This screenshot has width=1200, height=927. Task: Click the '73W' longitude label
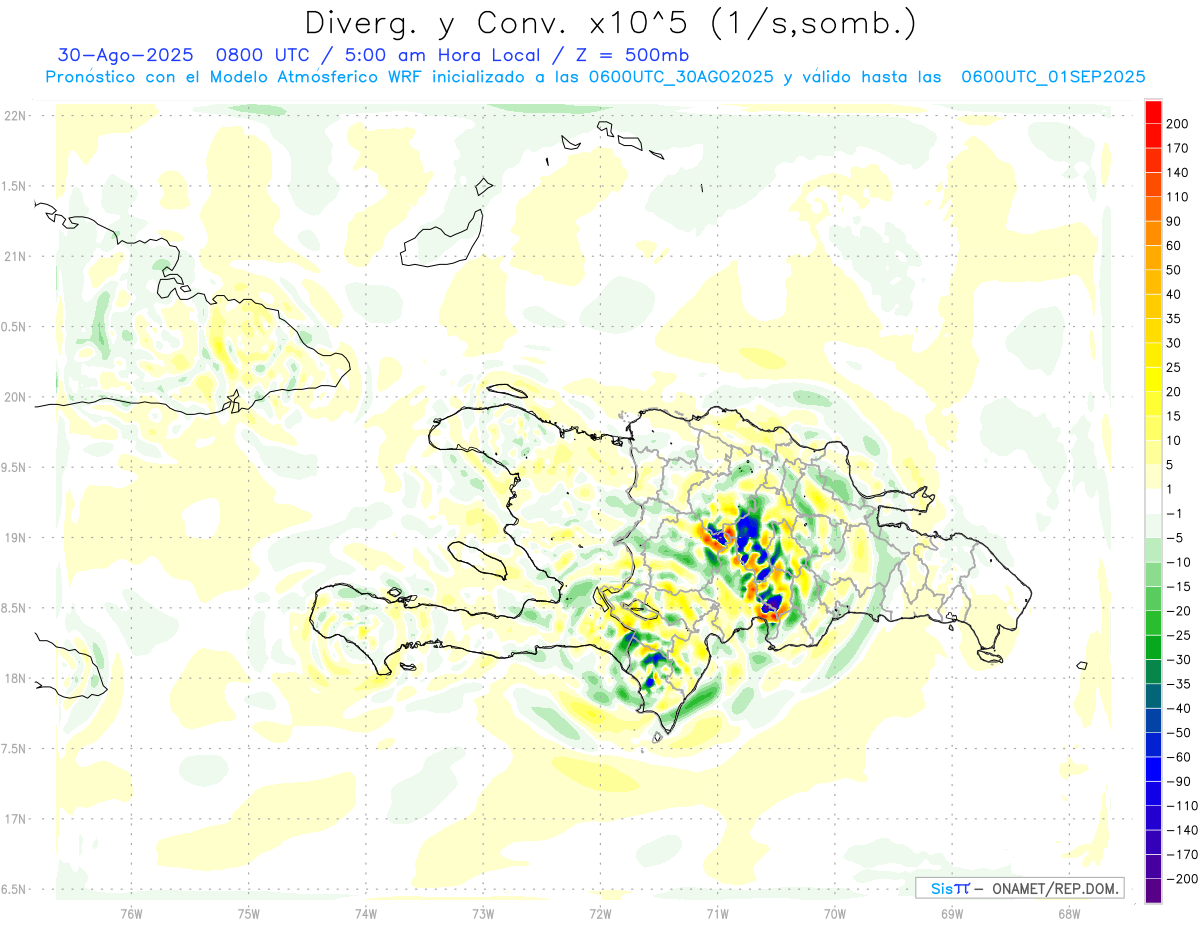(x=483, y=914)
